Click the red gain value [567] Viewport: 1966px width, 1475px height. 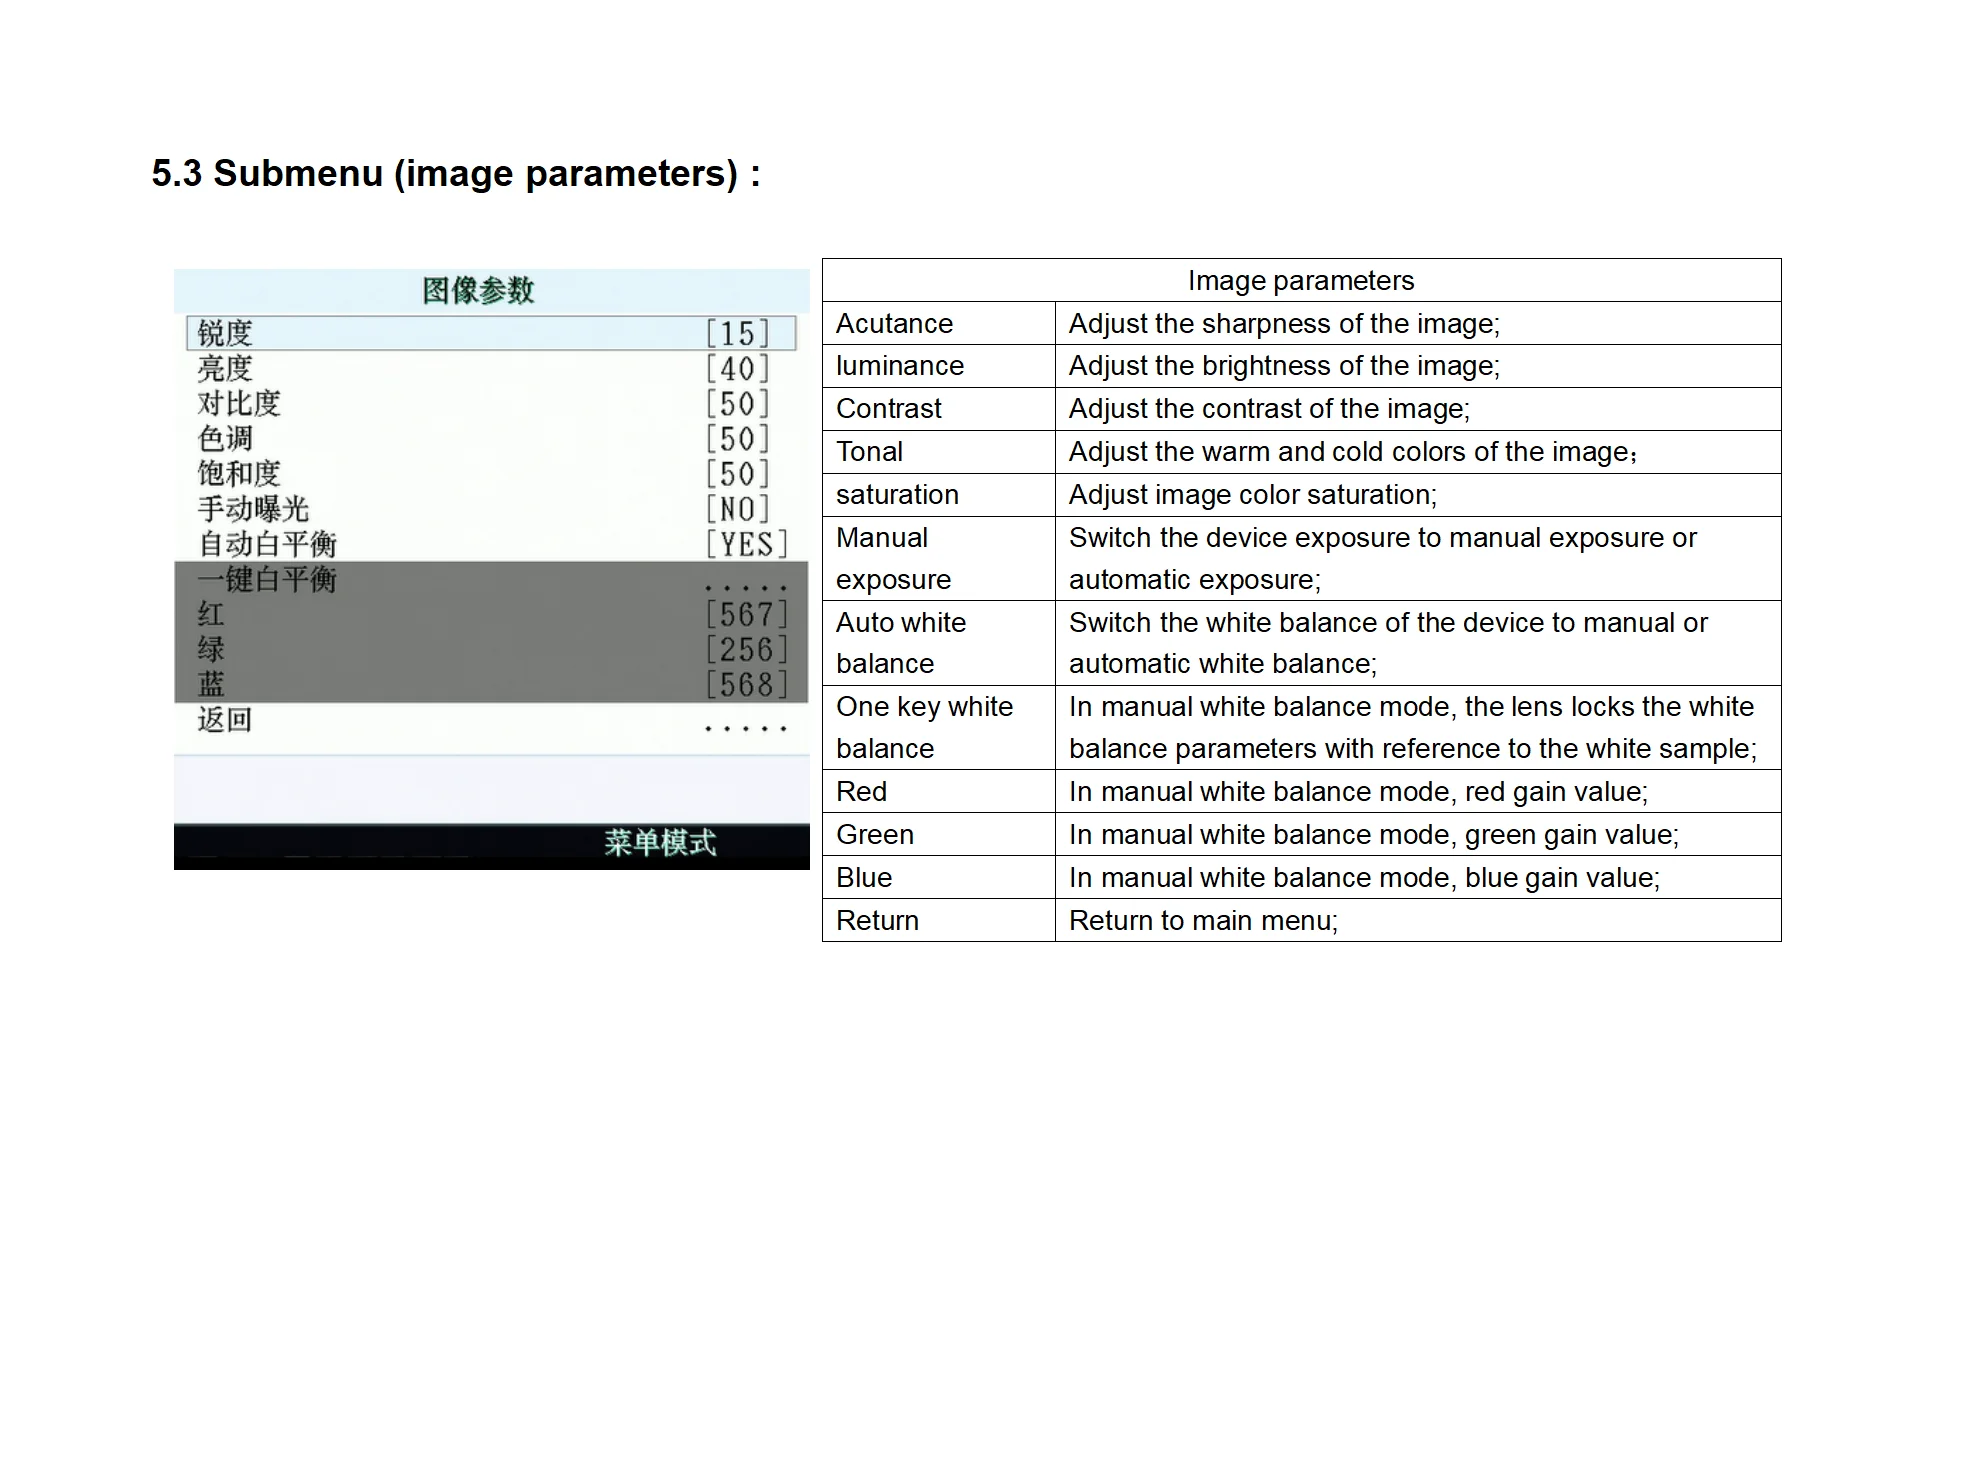746,614
